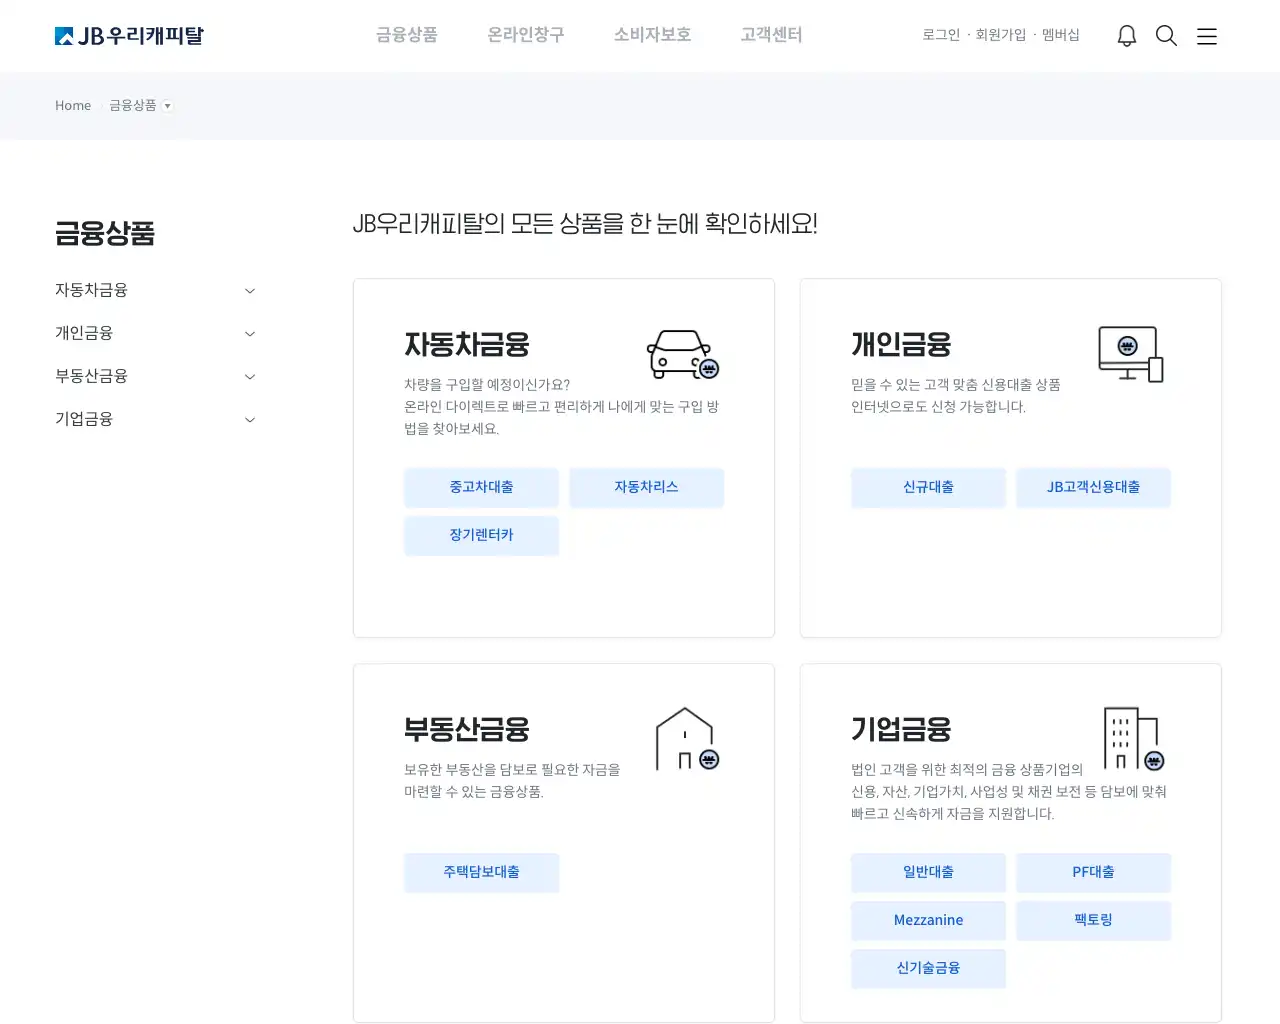Click the text '보유한 부동산을 담보로 필요한 자금을'
Screen dimensions: 1280x1024
[x=512, y=770]
